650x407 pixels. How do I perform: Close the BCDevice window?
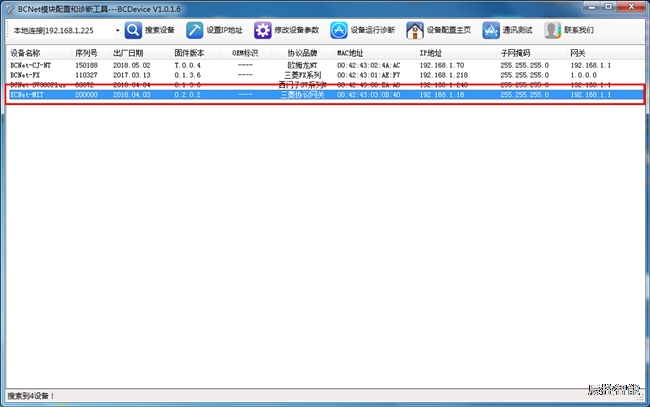coord(632,7)
